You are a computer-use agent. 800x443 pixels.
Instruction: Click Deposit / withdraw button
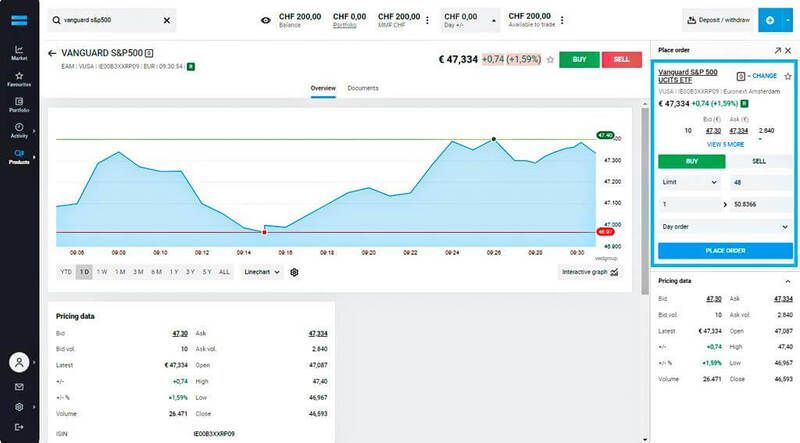(718, 20)
